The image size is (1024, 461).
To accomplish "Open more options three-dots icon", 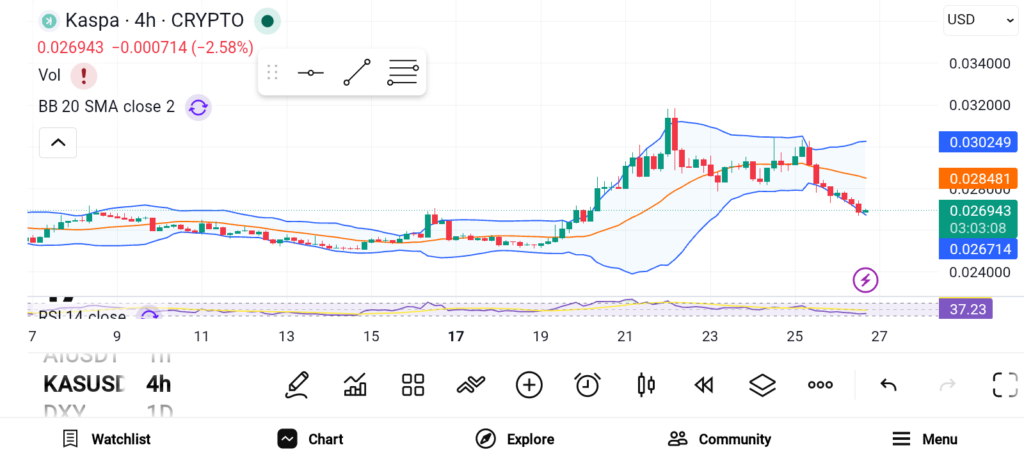I will tap(820, 385).
